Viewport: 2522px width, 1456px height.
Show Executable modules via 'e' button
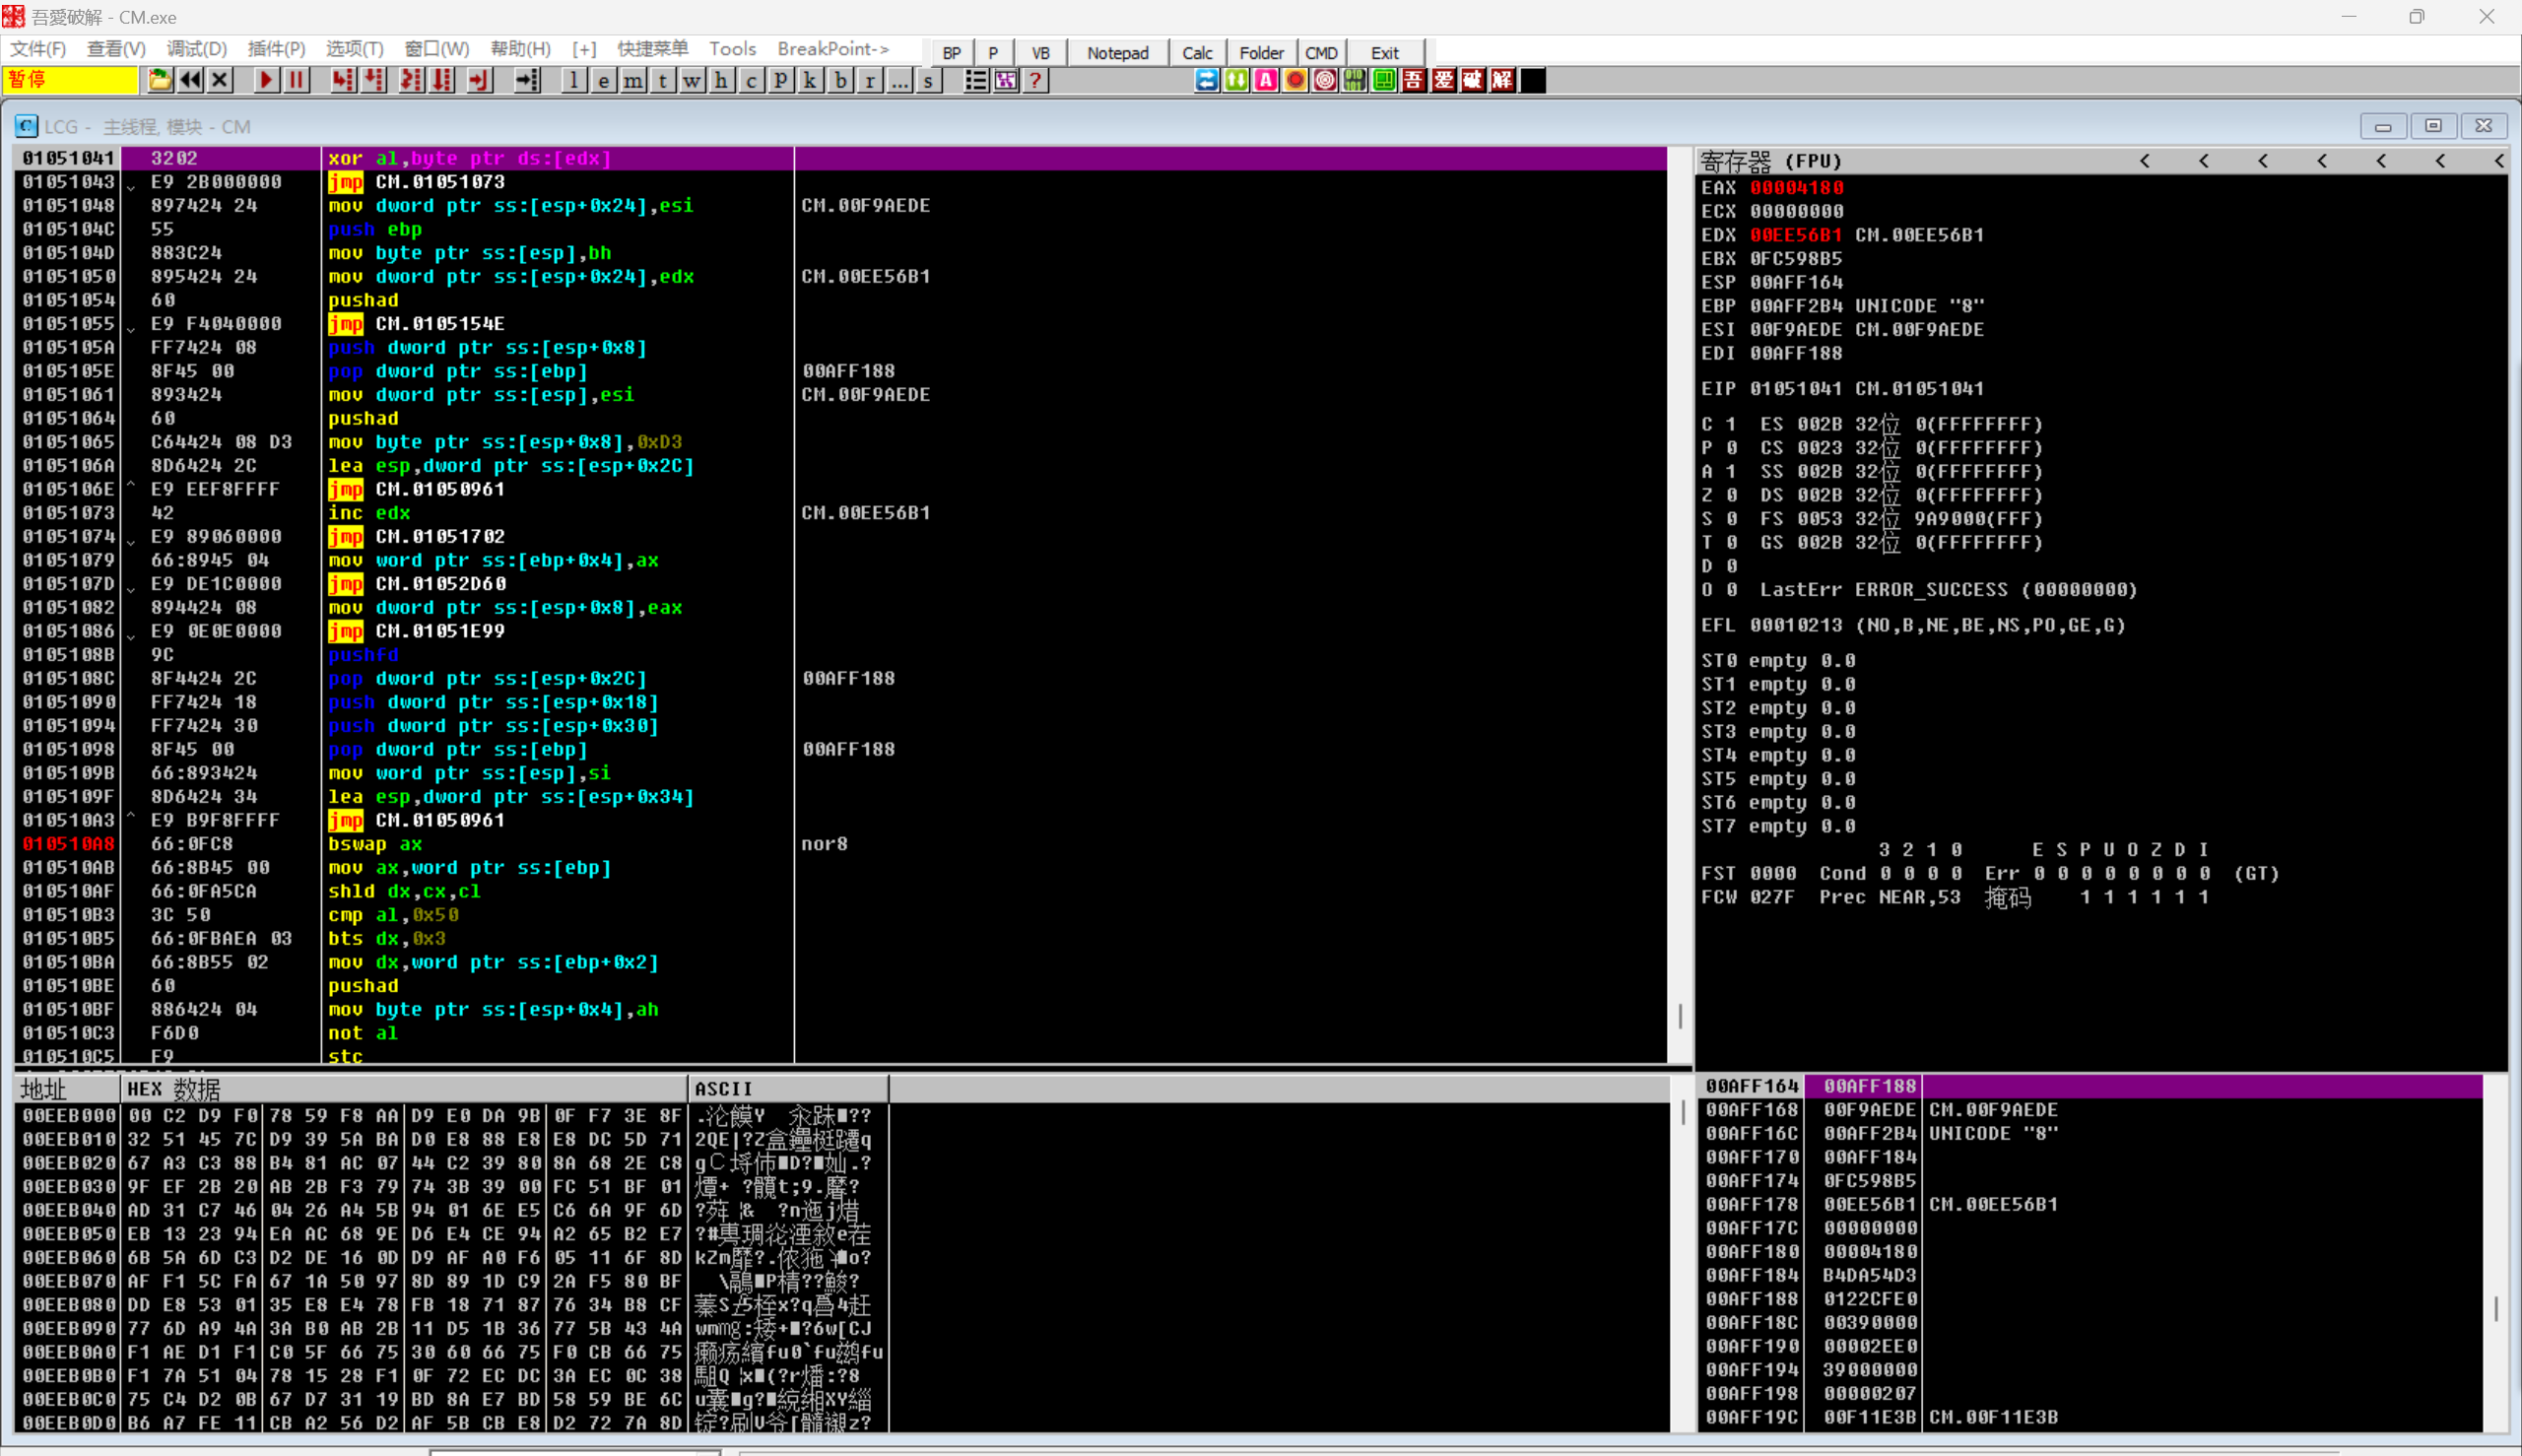click(x=603, y=80)
